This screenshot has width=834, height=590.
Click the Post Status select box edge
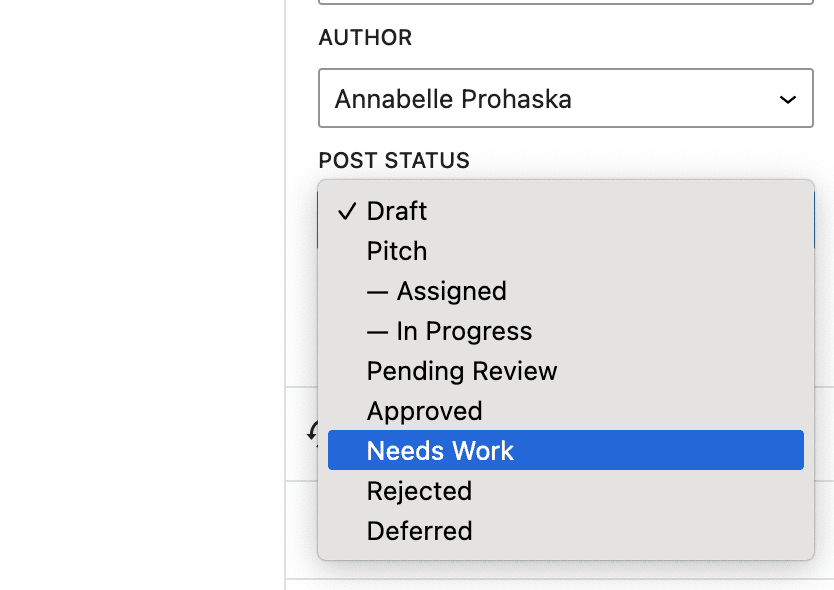click(810, 218)
